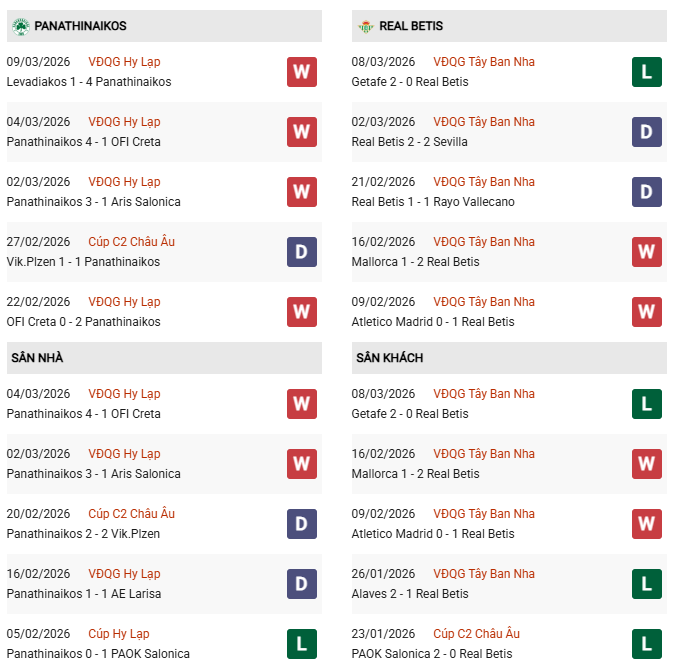Click the Panathinaikos club logo
Screen dimensions: 673x669
20,26
